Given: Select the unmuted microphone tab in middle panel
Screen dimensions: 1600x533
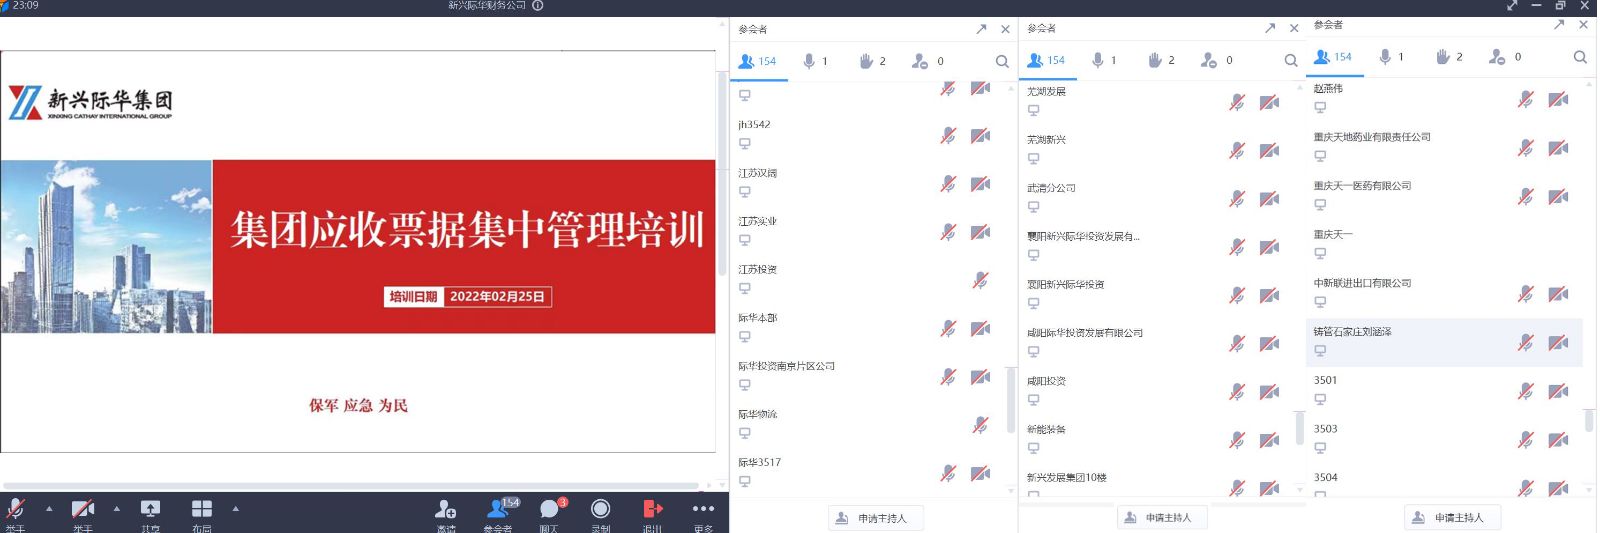Looking at the screenshot, I should pos(1104,61).
